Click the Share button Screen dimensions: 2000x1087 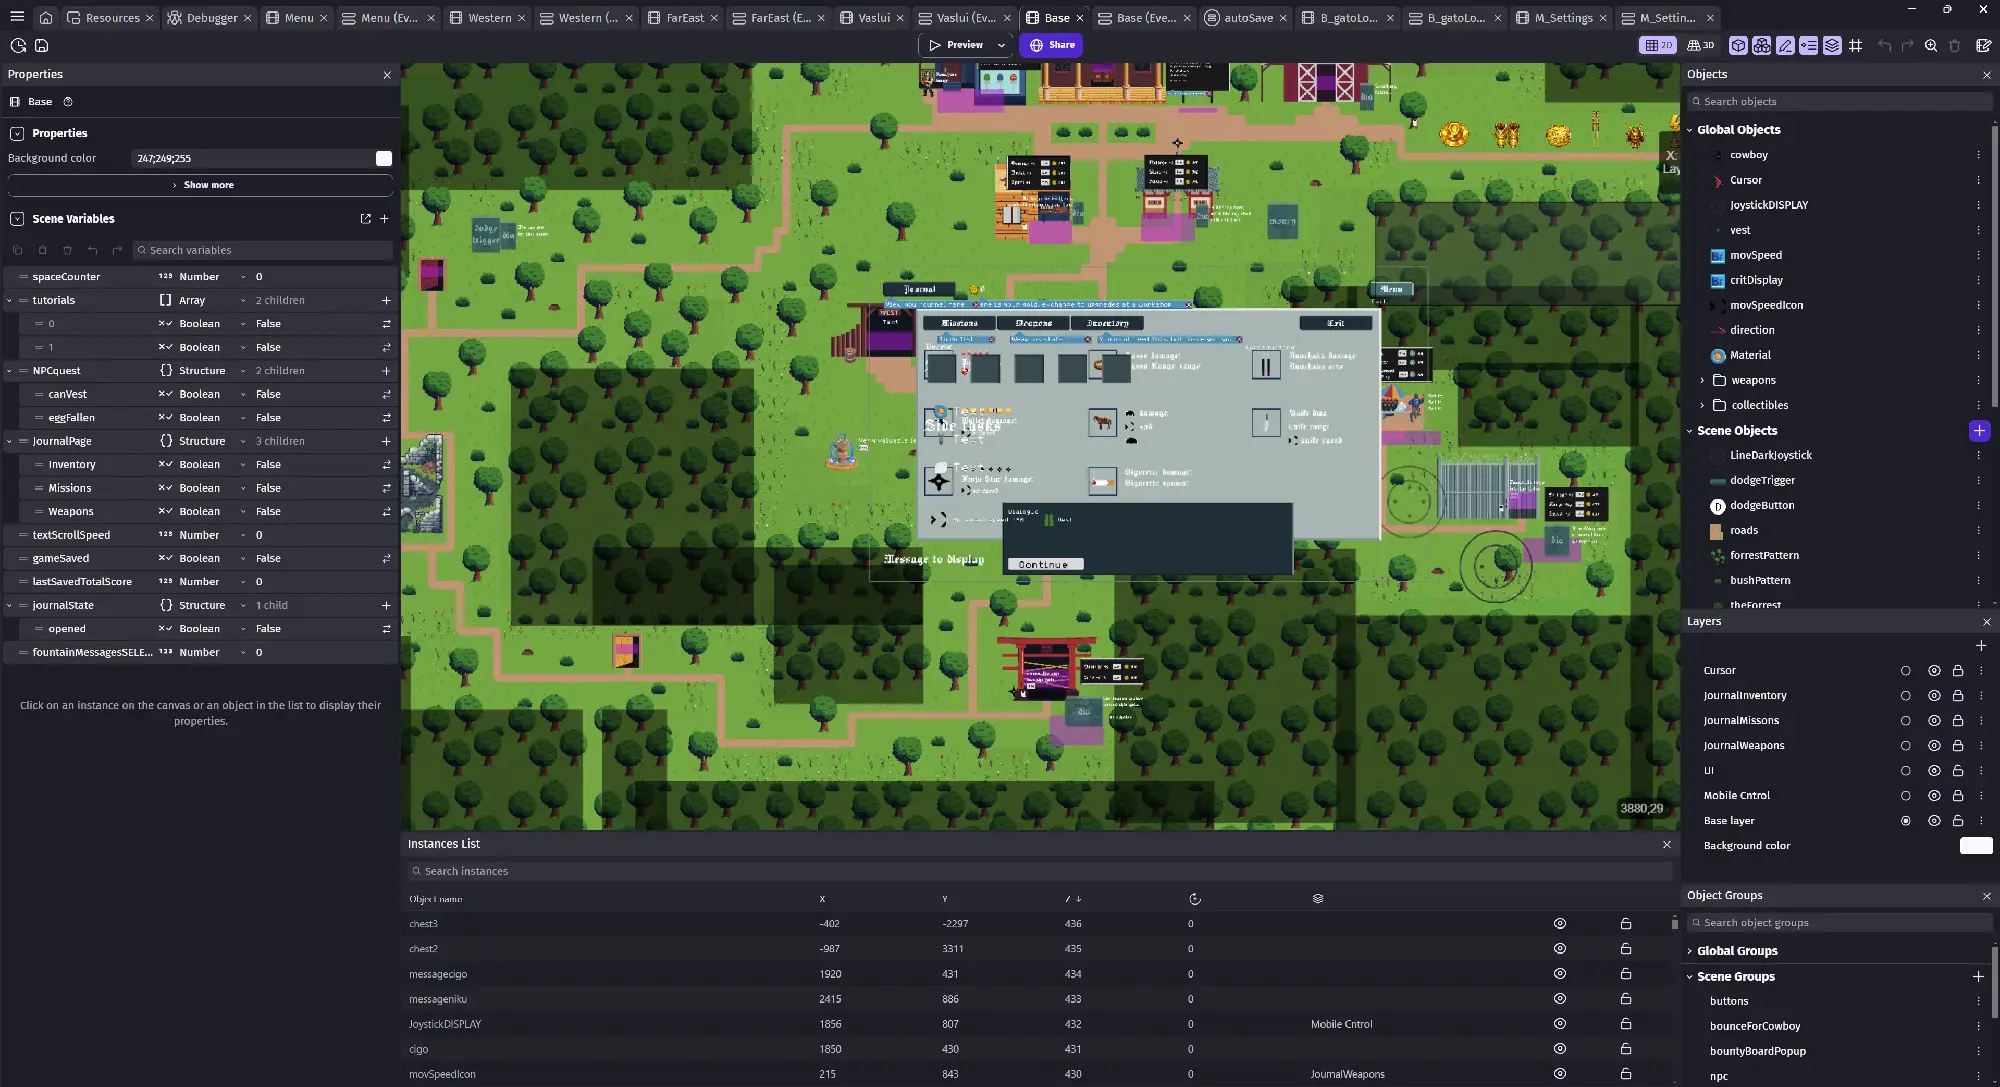pos(1053,45)
